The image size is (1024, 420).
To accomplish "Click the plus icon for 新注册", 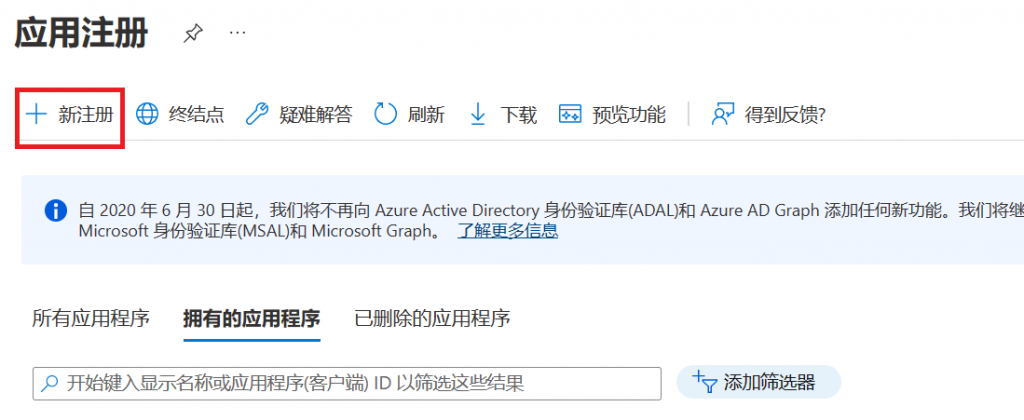I will 36,114.
